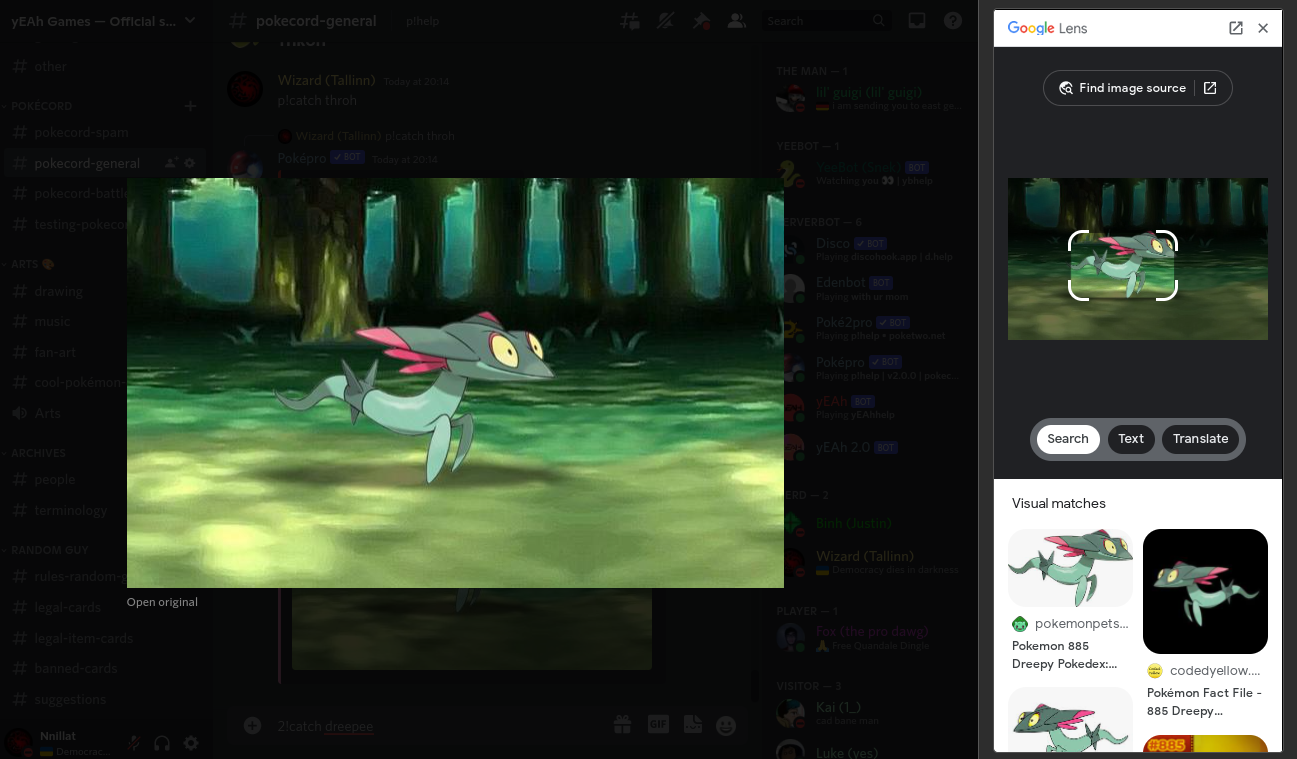Screen dimensions: 1297x759
Task: Open the Discord inbox icon
Action: click(x=916, y=21)
